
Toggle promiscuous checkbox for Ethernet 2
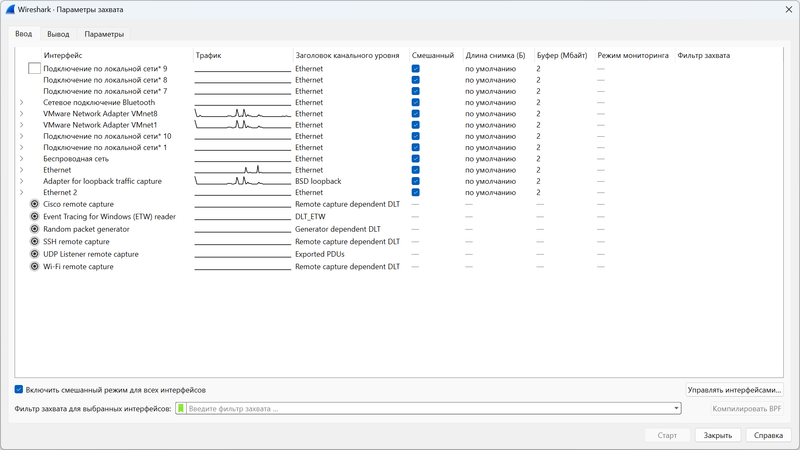click(416, 192)
